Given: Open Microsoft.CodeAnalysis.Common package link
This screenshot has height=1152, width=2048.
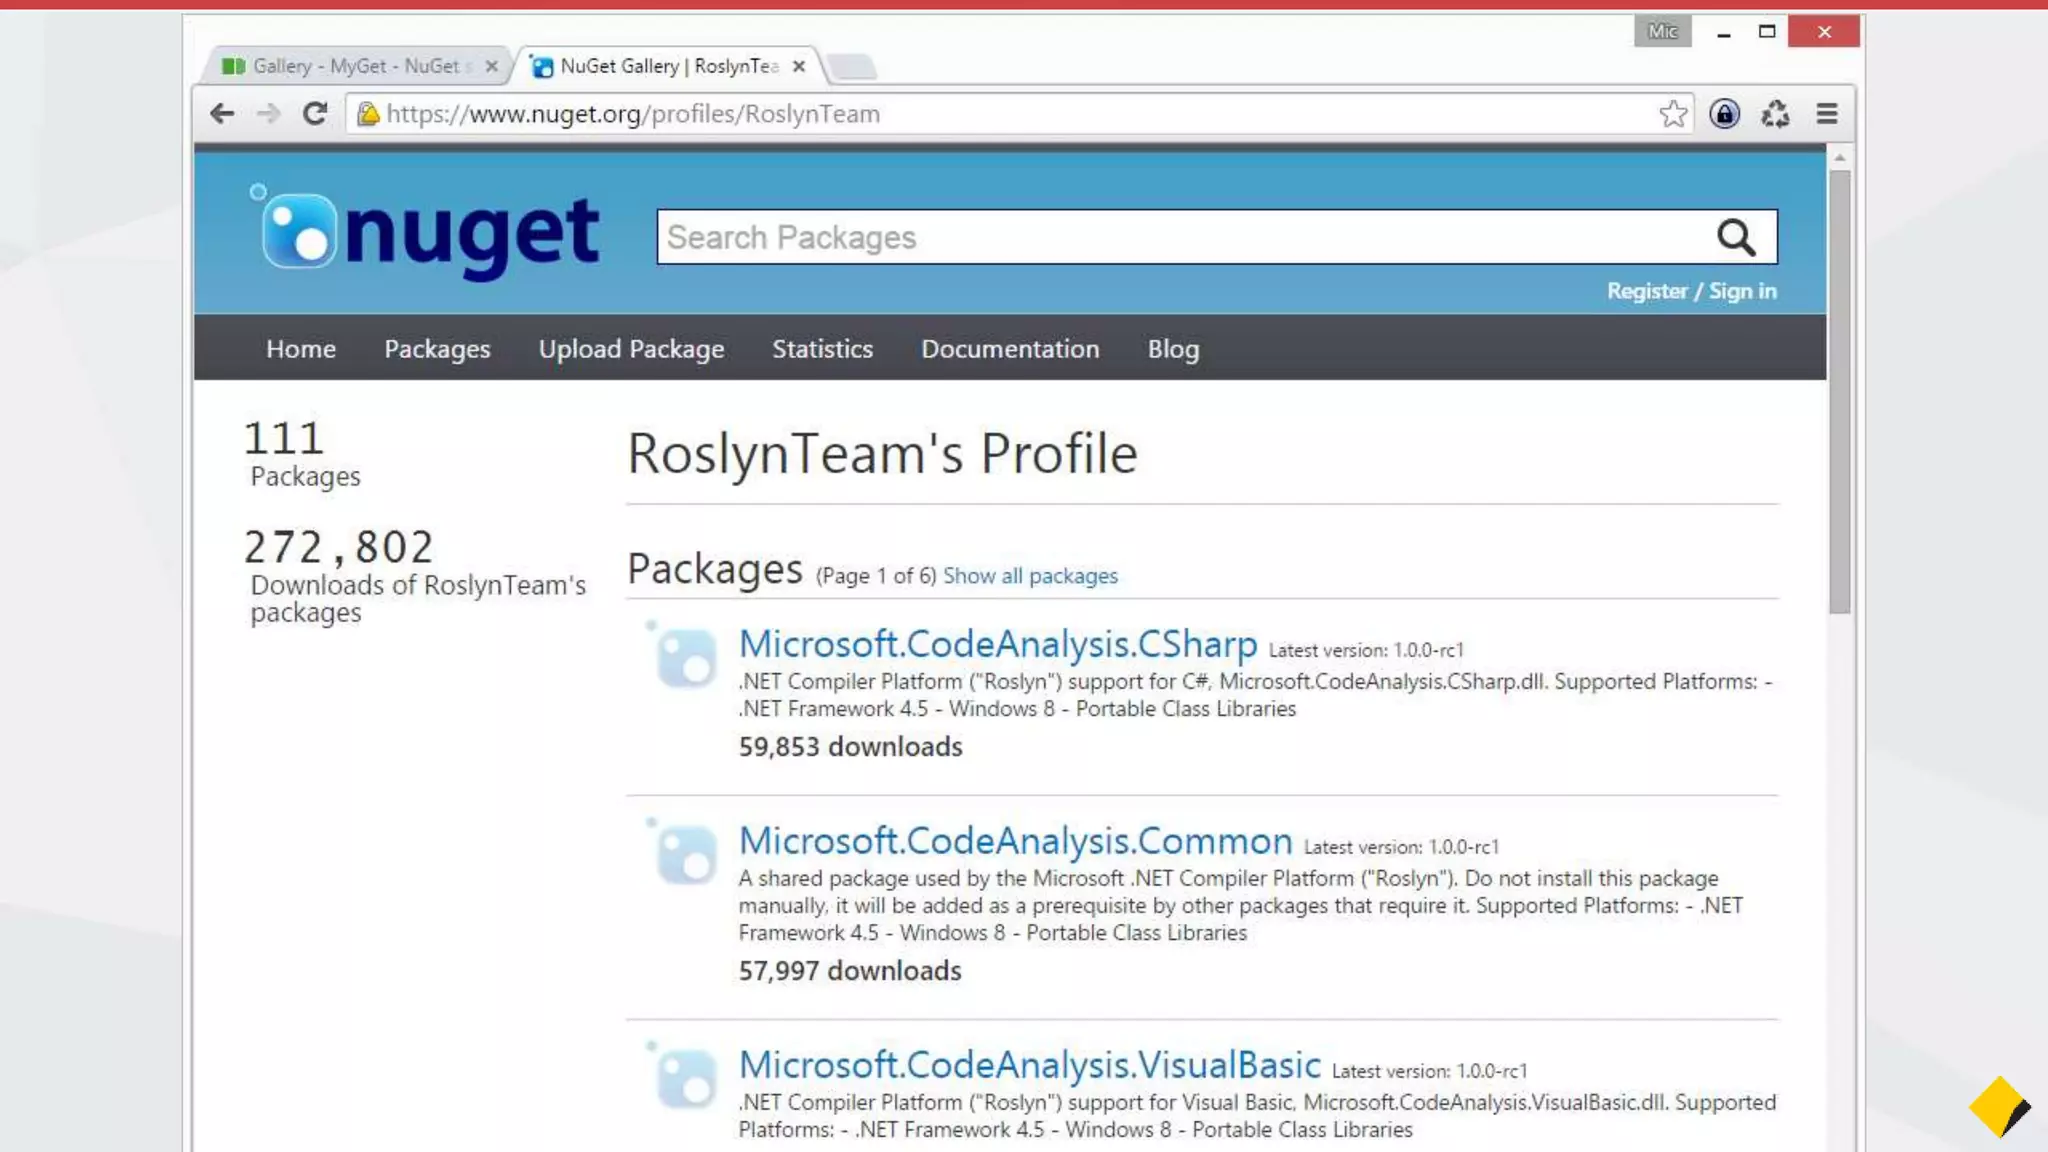Looking at the screenshot, I should (x=1015, y=841).
